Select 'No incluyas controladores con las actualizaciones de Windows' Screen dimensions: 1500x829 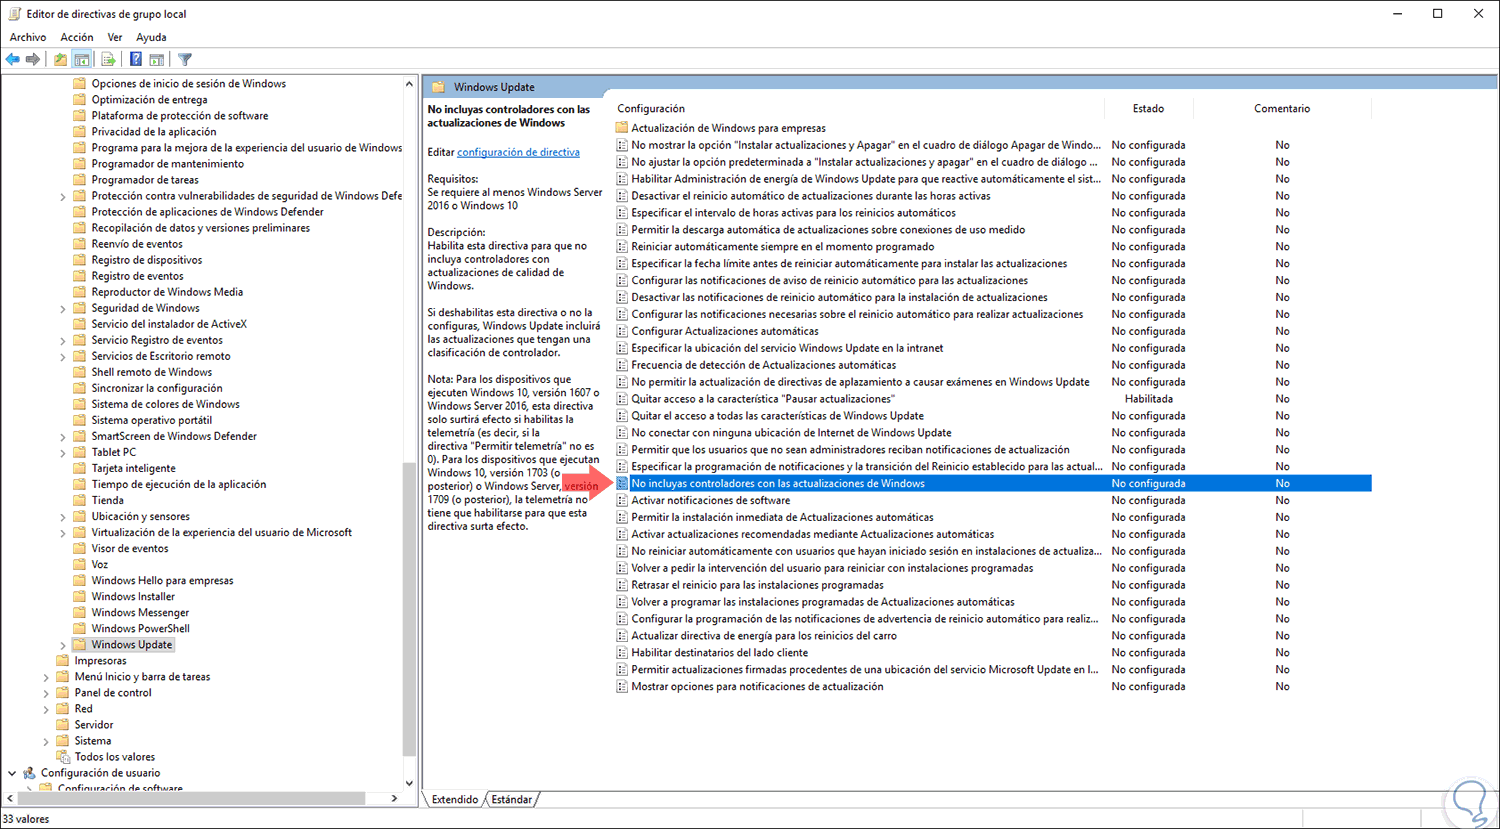[993, 483]
